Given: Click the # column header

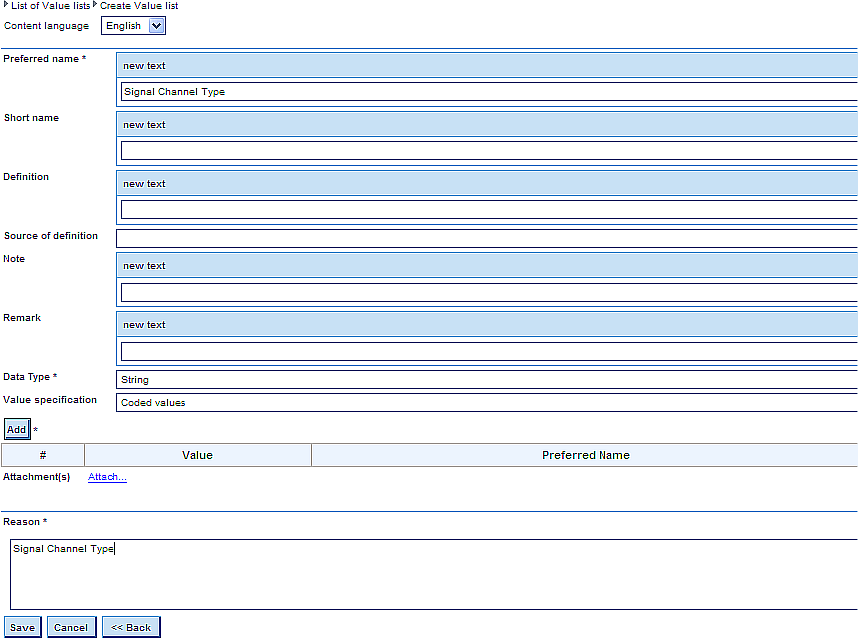Looking at the screenshot, I should 43,455.
